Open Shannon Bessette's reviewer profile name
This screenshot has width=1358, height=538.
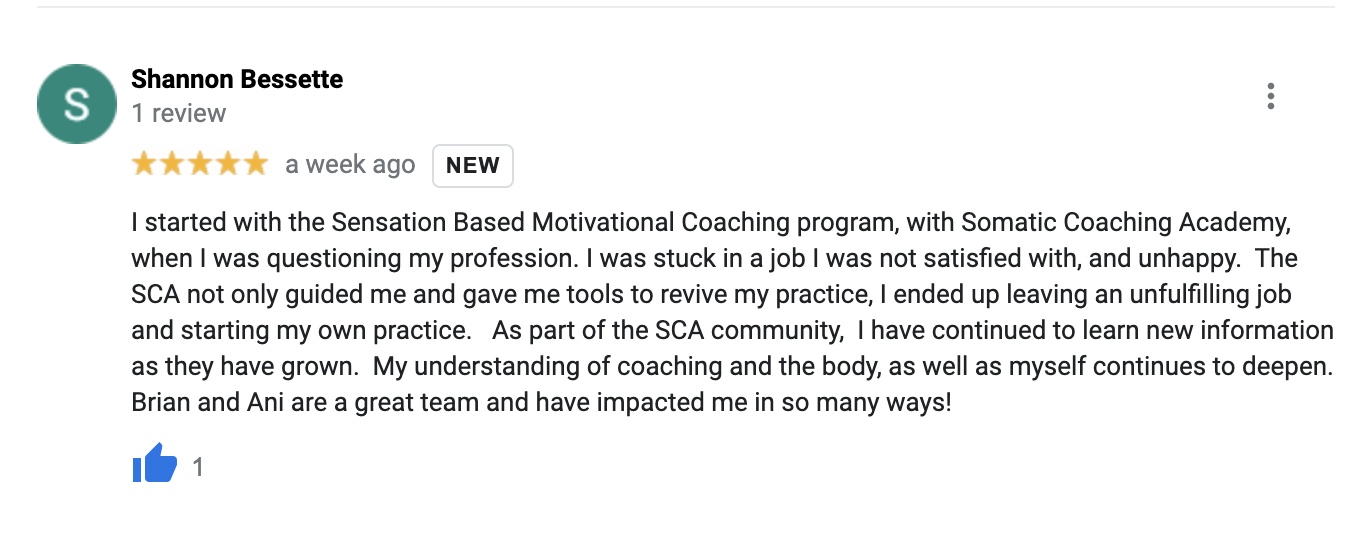tap(237, 79)
